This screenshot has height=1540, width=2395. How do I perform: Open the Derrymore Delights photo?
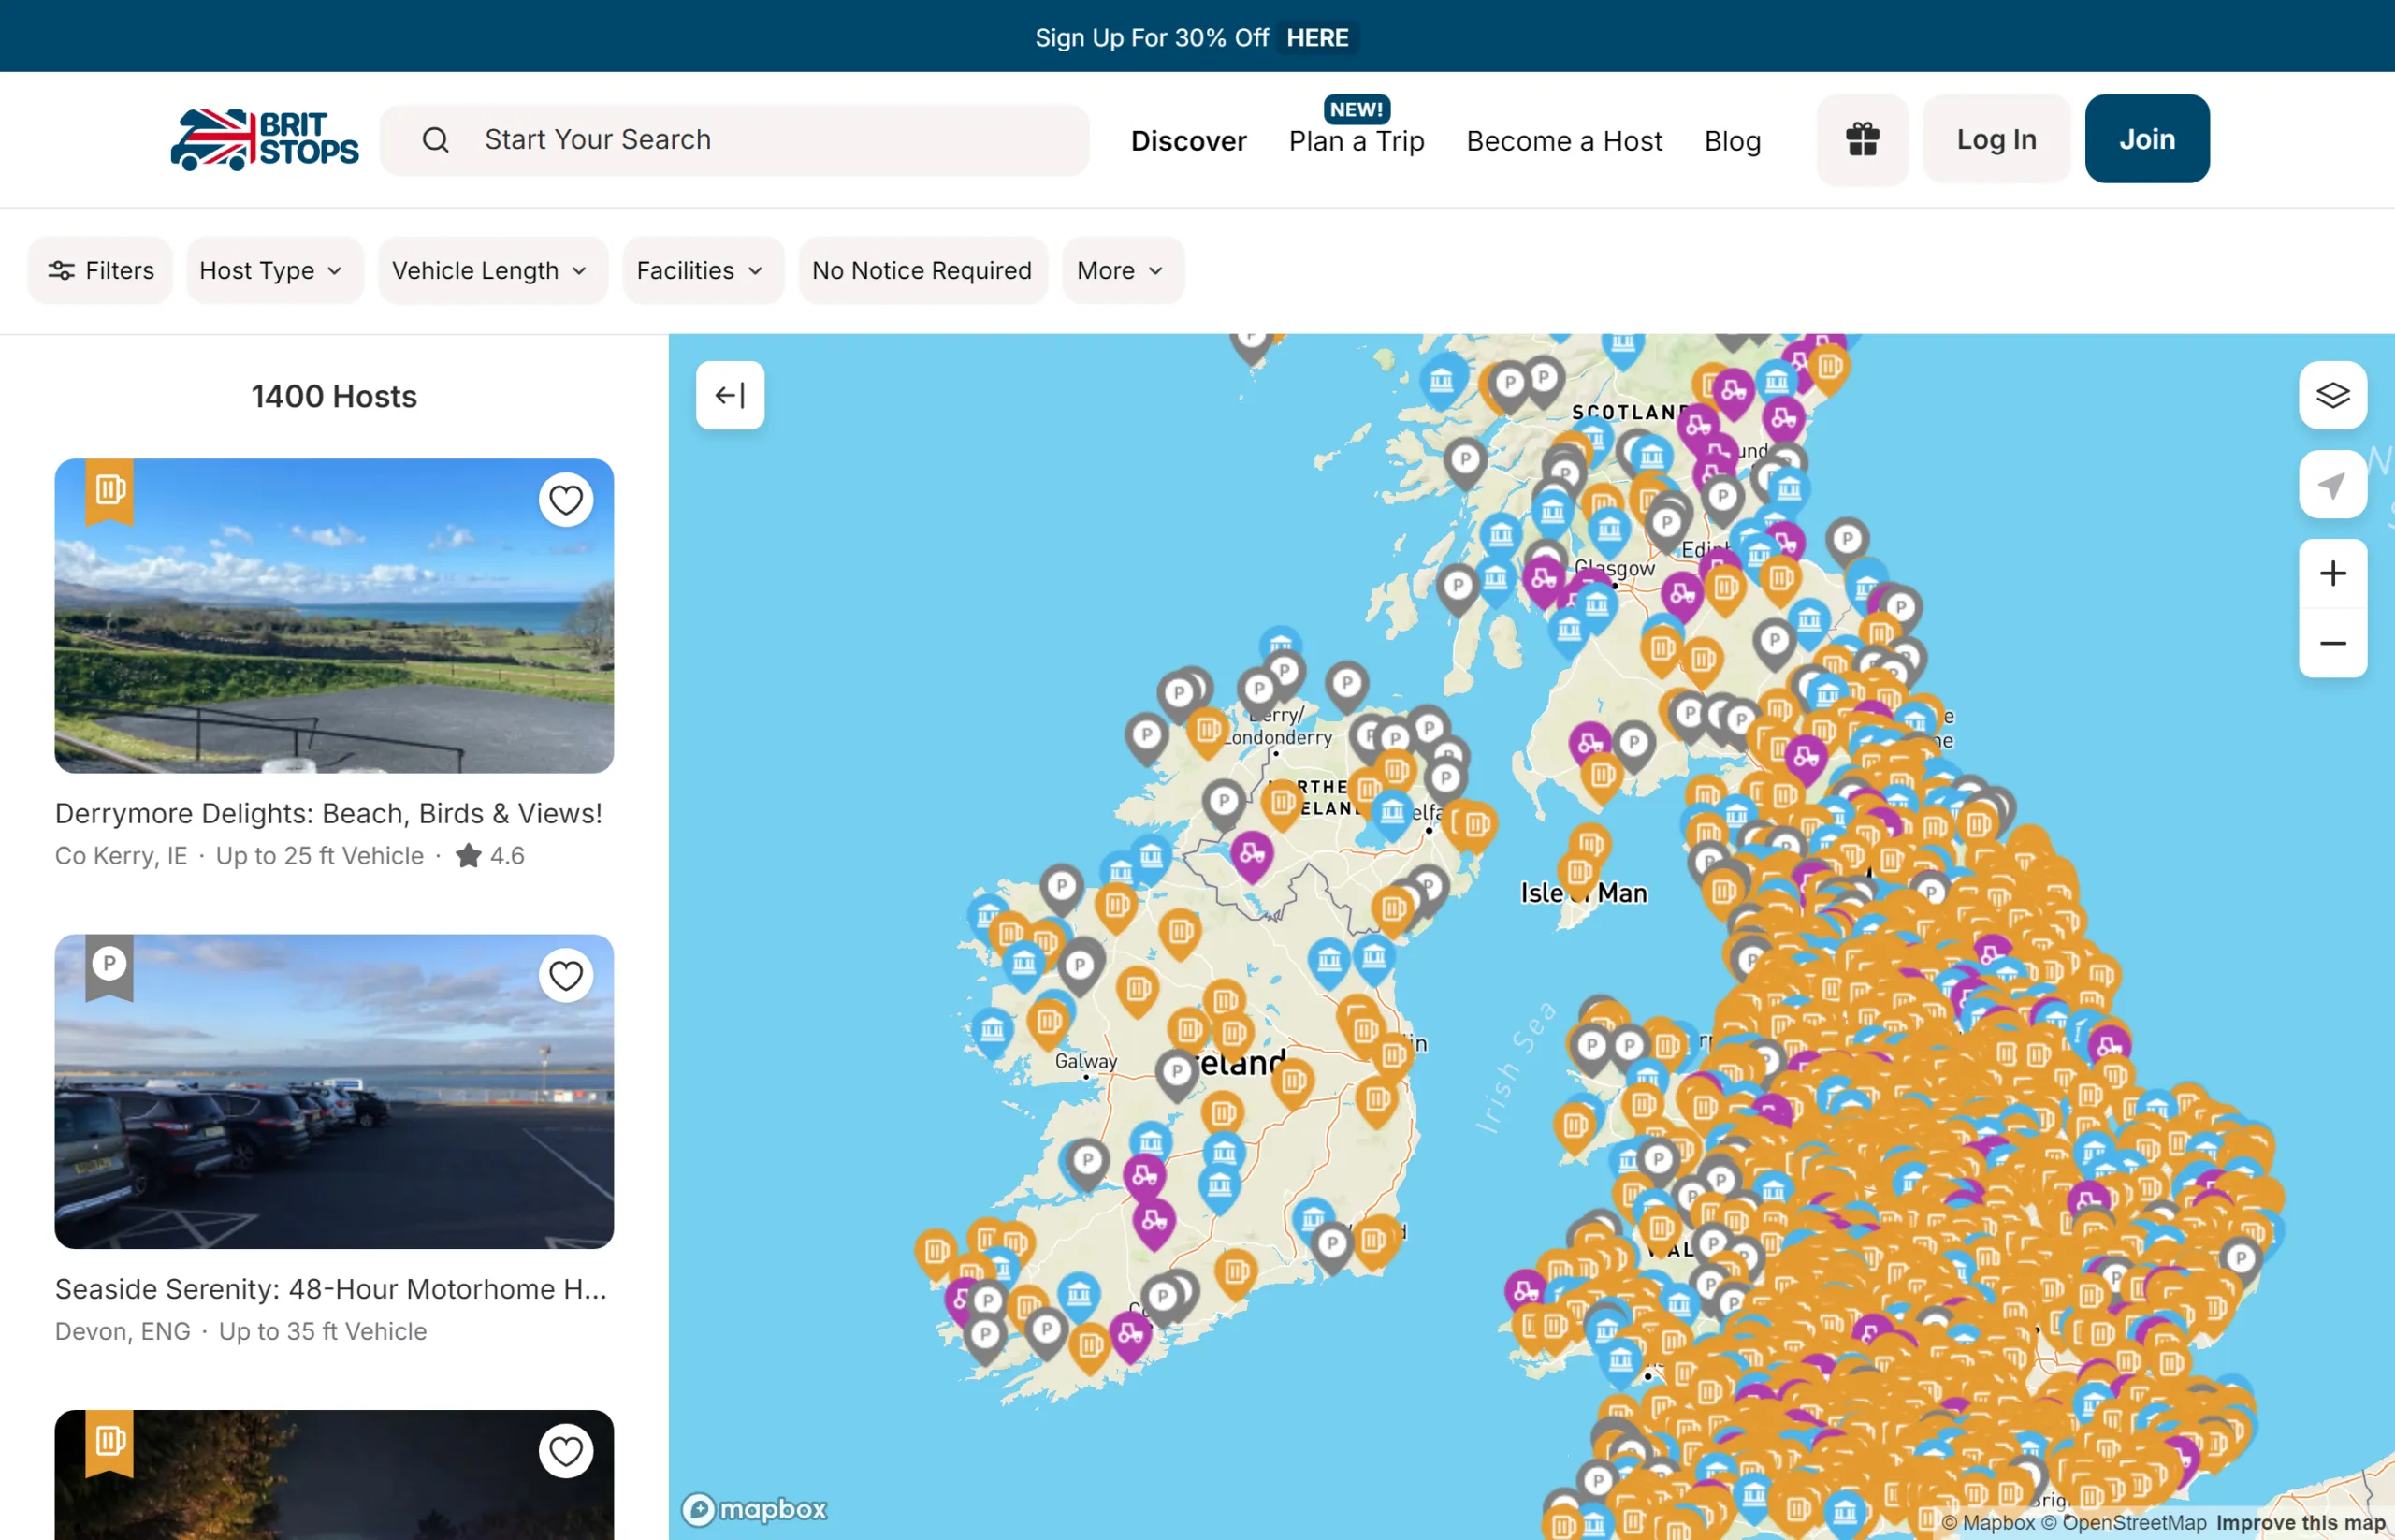tap(334, 616)
